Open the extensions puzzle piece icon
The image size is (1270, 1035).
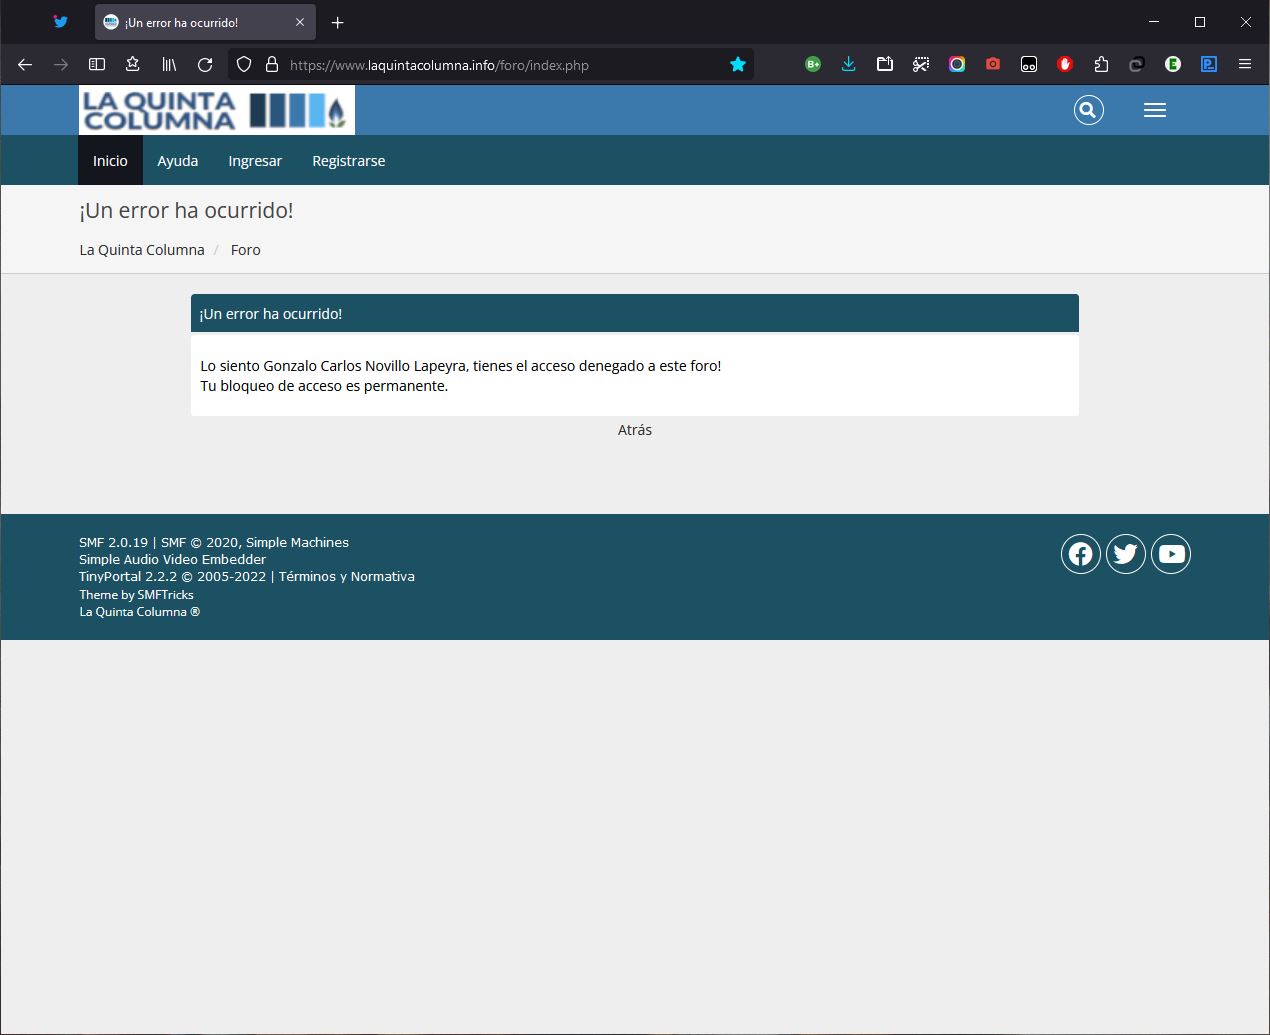click(x=1101, y=65)
